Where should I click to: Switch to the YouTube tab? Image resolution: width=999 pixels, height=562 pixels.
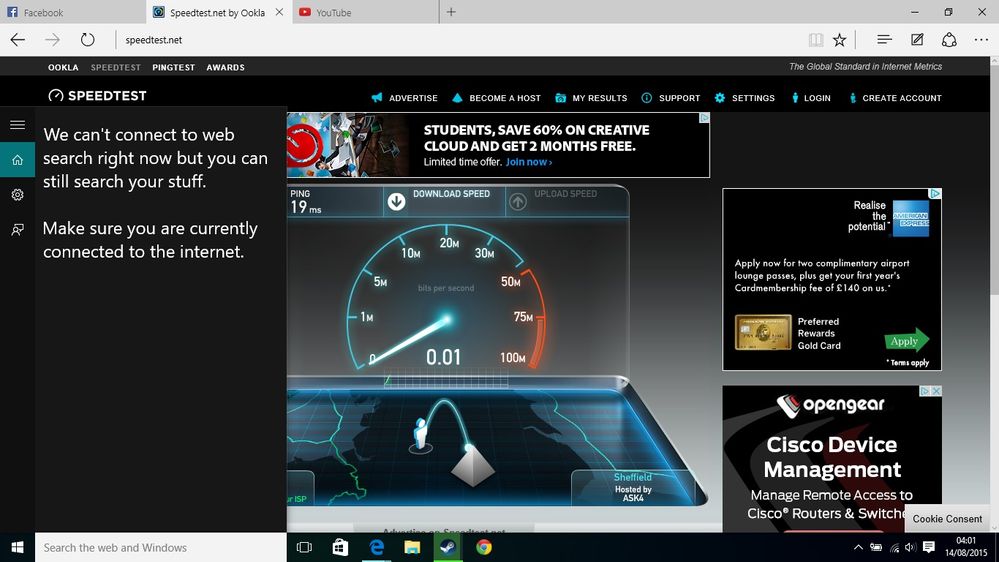366,12
